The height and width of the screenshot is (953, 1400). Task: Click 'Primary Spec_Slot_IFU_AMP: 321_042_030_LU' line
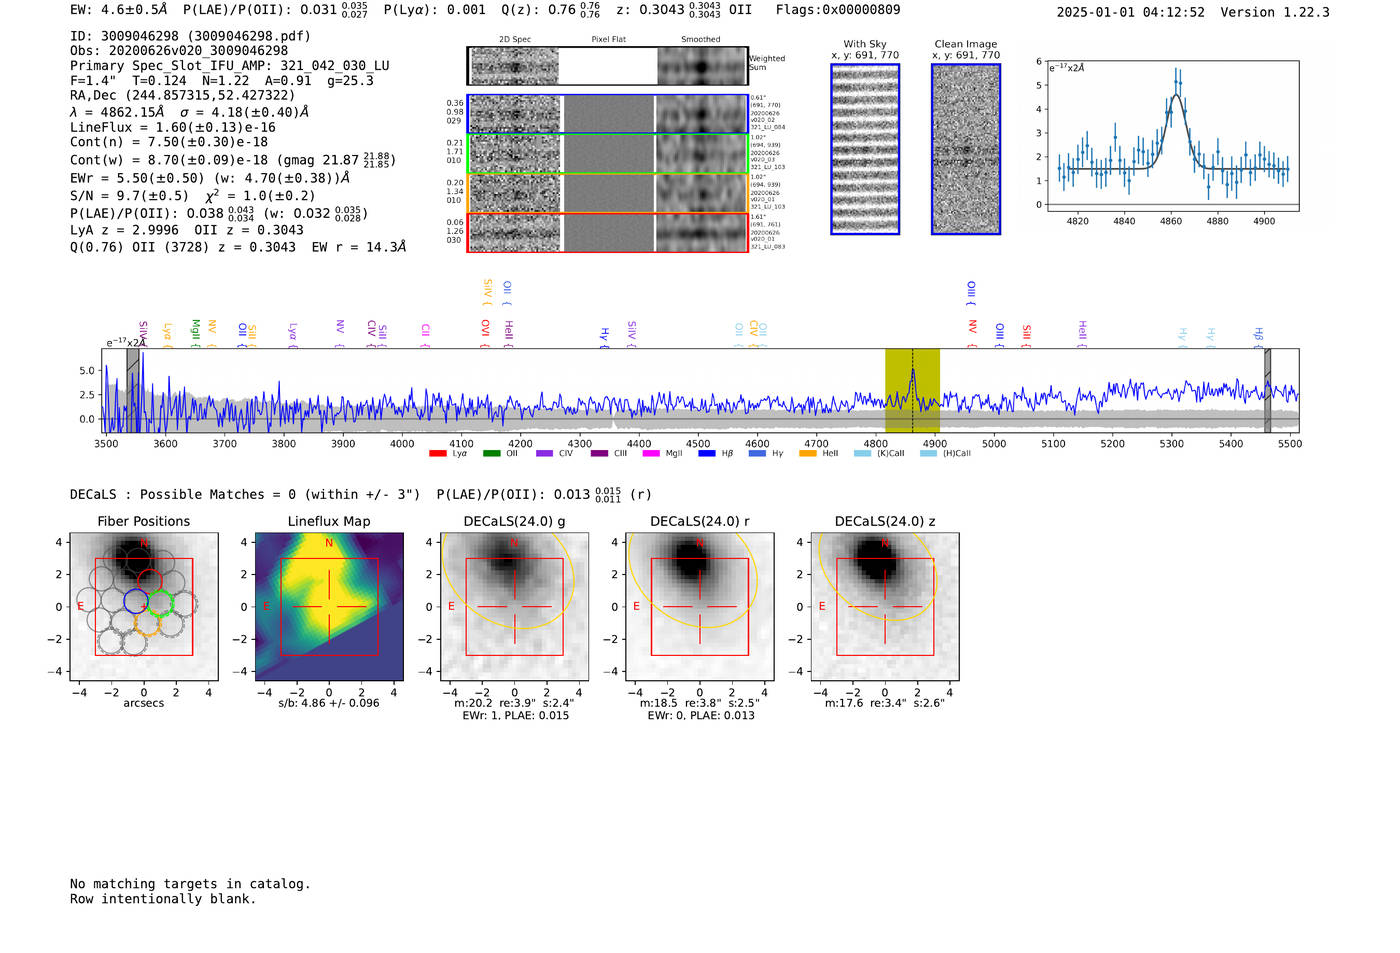point(230,66)
